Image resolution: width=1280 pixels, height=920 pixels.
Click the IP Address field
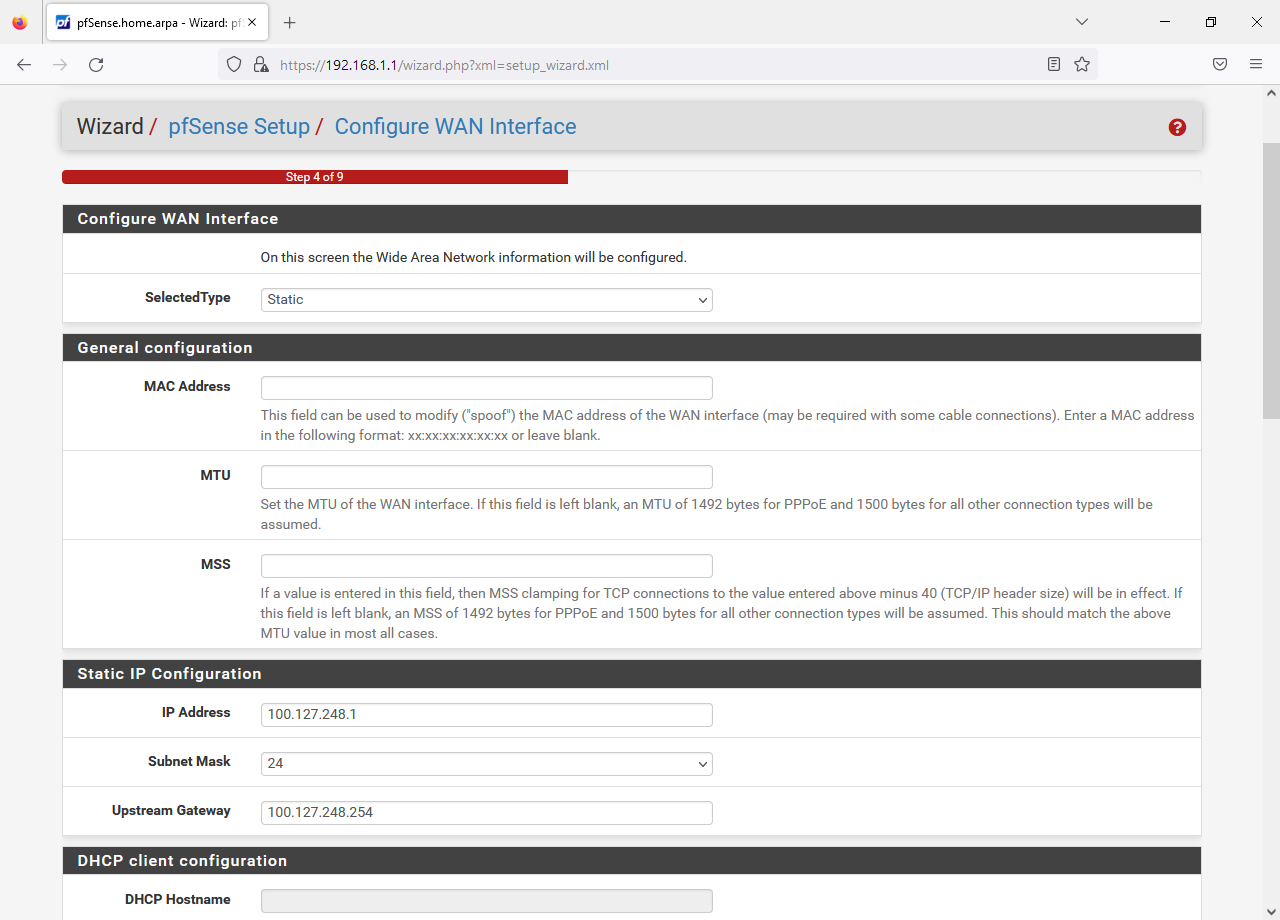487,714
